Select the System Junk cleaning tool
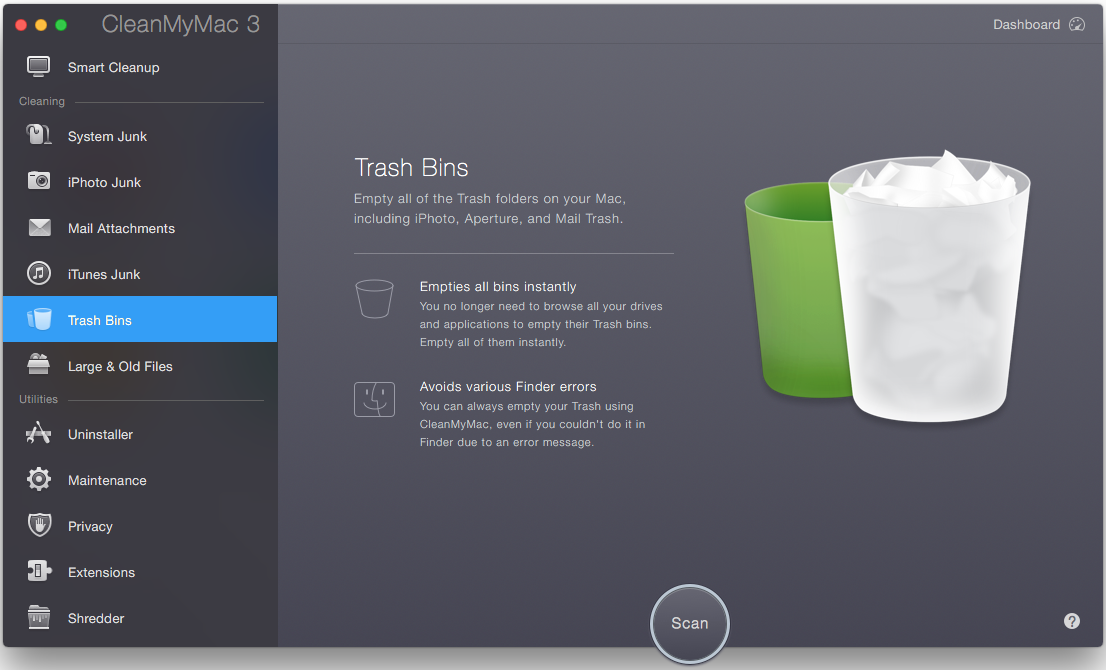 tap(107, 136)
